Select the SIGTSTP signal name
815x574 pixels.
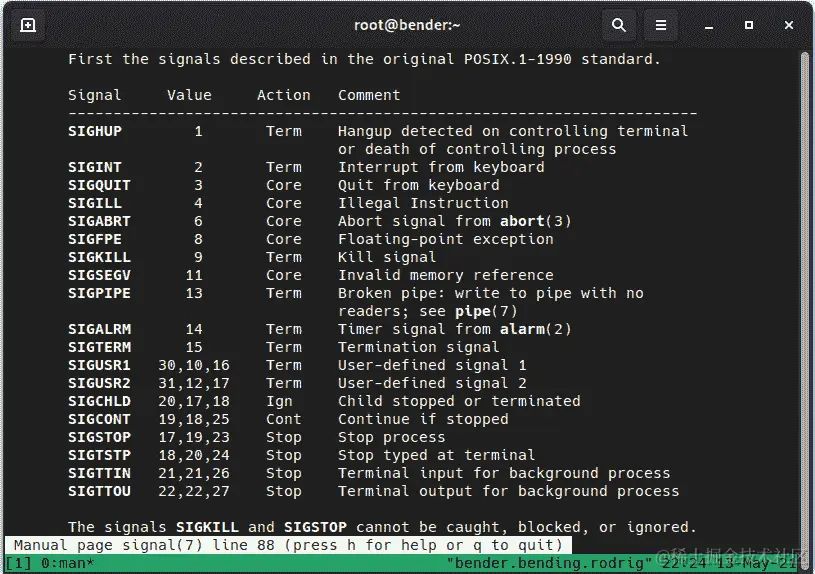tap(99, 455)
